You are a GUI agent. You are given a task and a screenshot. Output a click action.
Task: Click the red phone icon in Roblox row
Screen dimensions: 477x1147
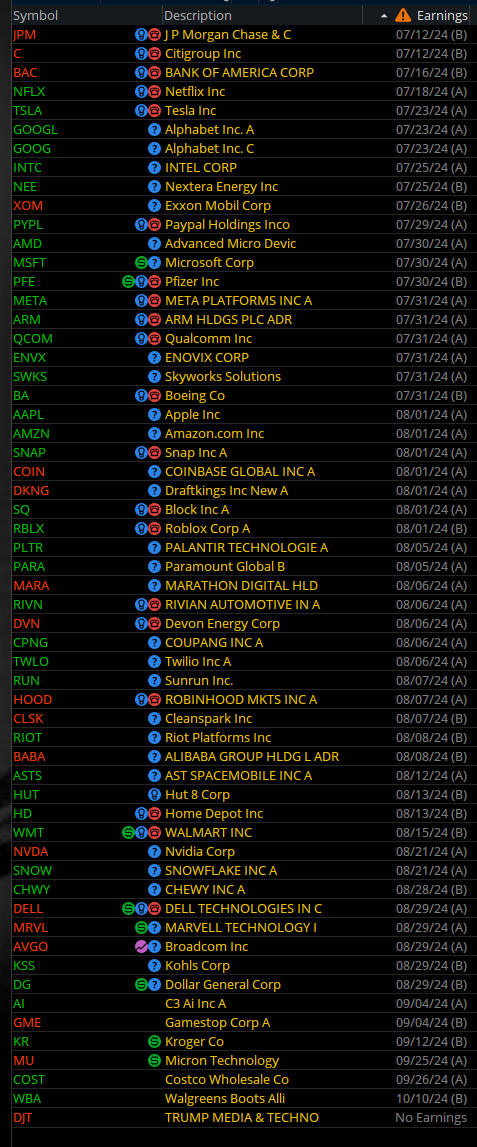pyautogui.click(x=154, y=529)
